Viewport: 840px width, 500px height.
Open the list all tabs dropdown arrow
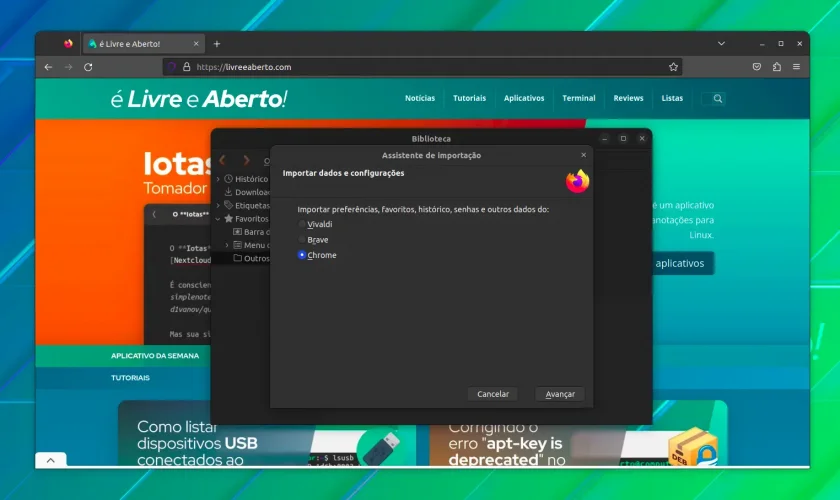point(722,44)
